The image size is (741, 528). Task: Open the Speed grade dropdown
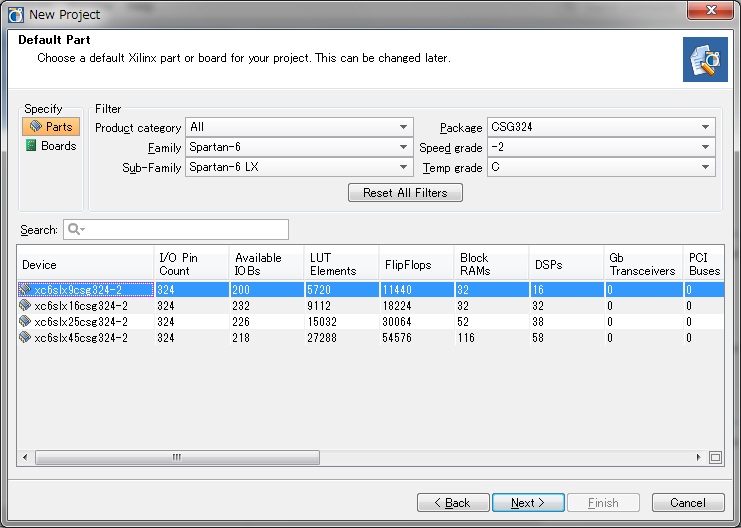click(601, 147)
